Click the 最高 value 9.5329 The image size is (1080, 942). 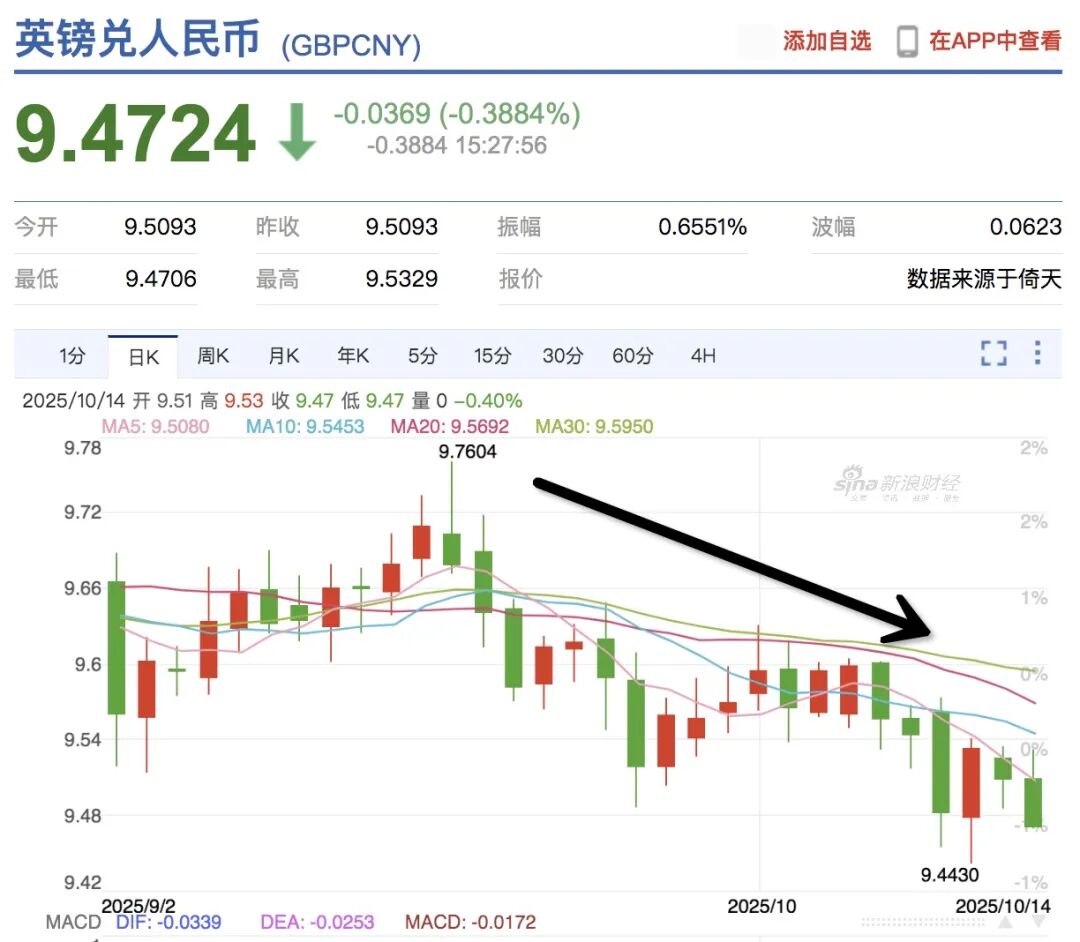tap(402, 279)
